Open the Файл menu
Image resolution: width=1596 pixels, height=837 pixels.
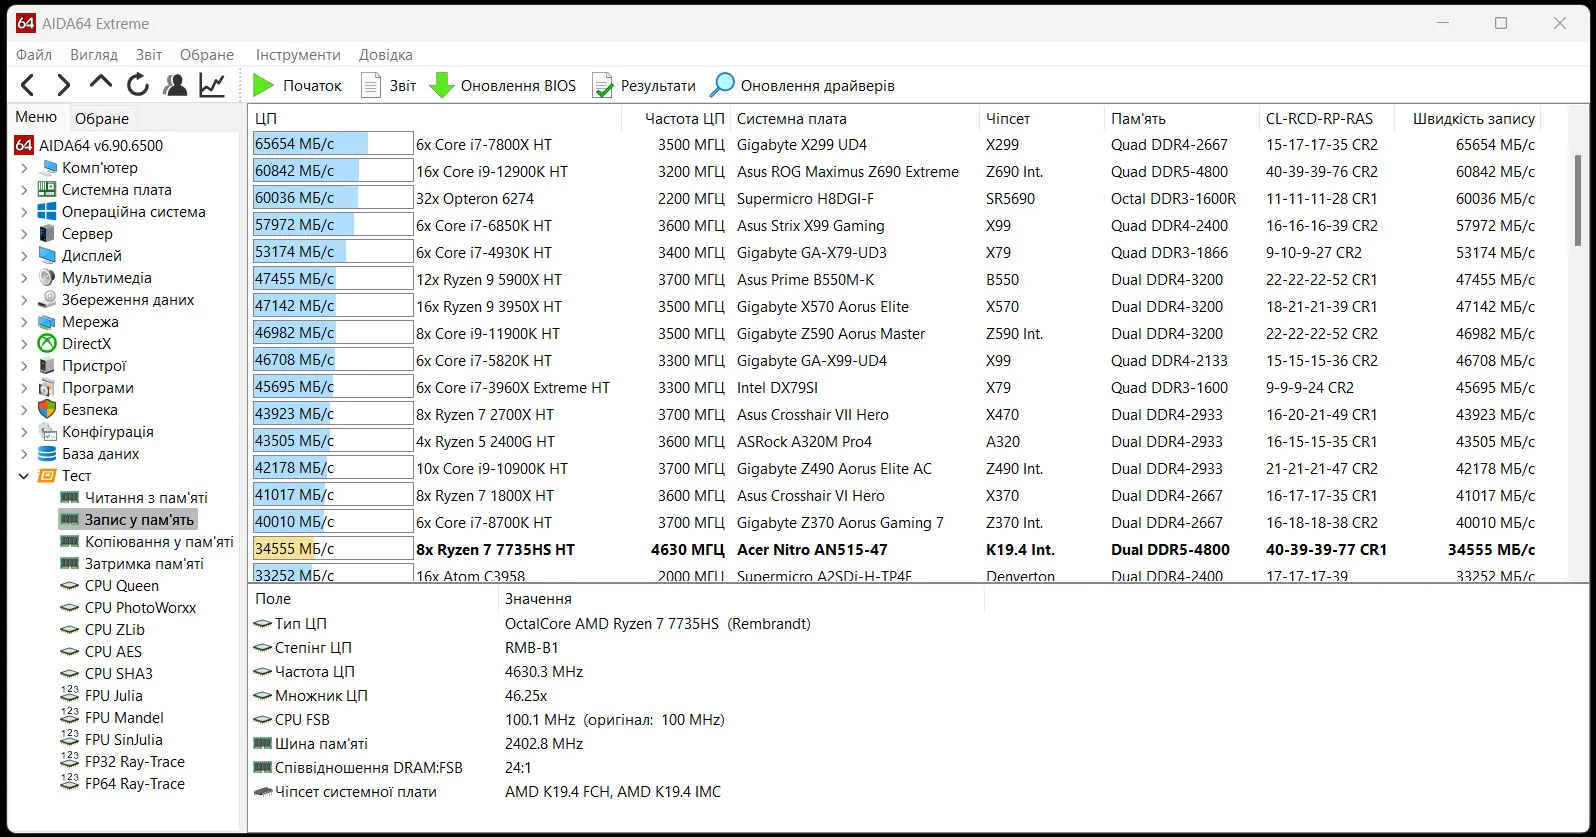click(x=34, y=55)
